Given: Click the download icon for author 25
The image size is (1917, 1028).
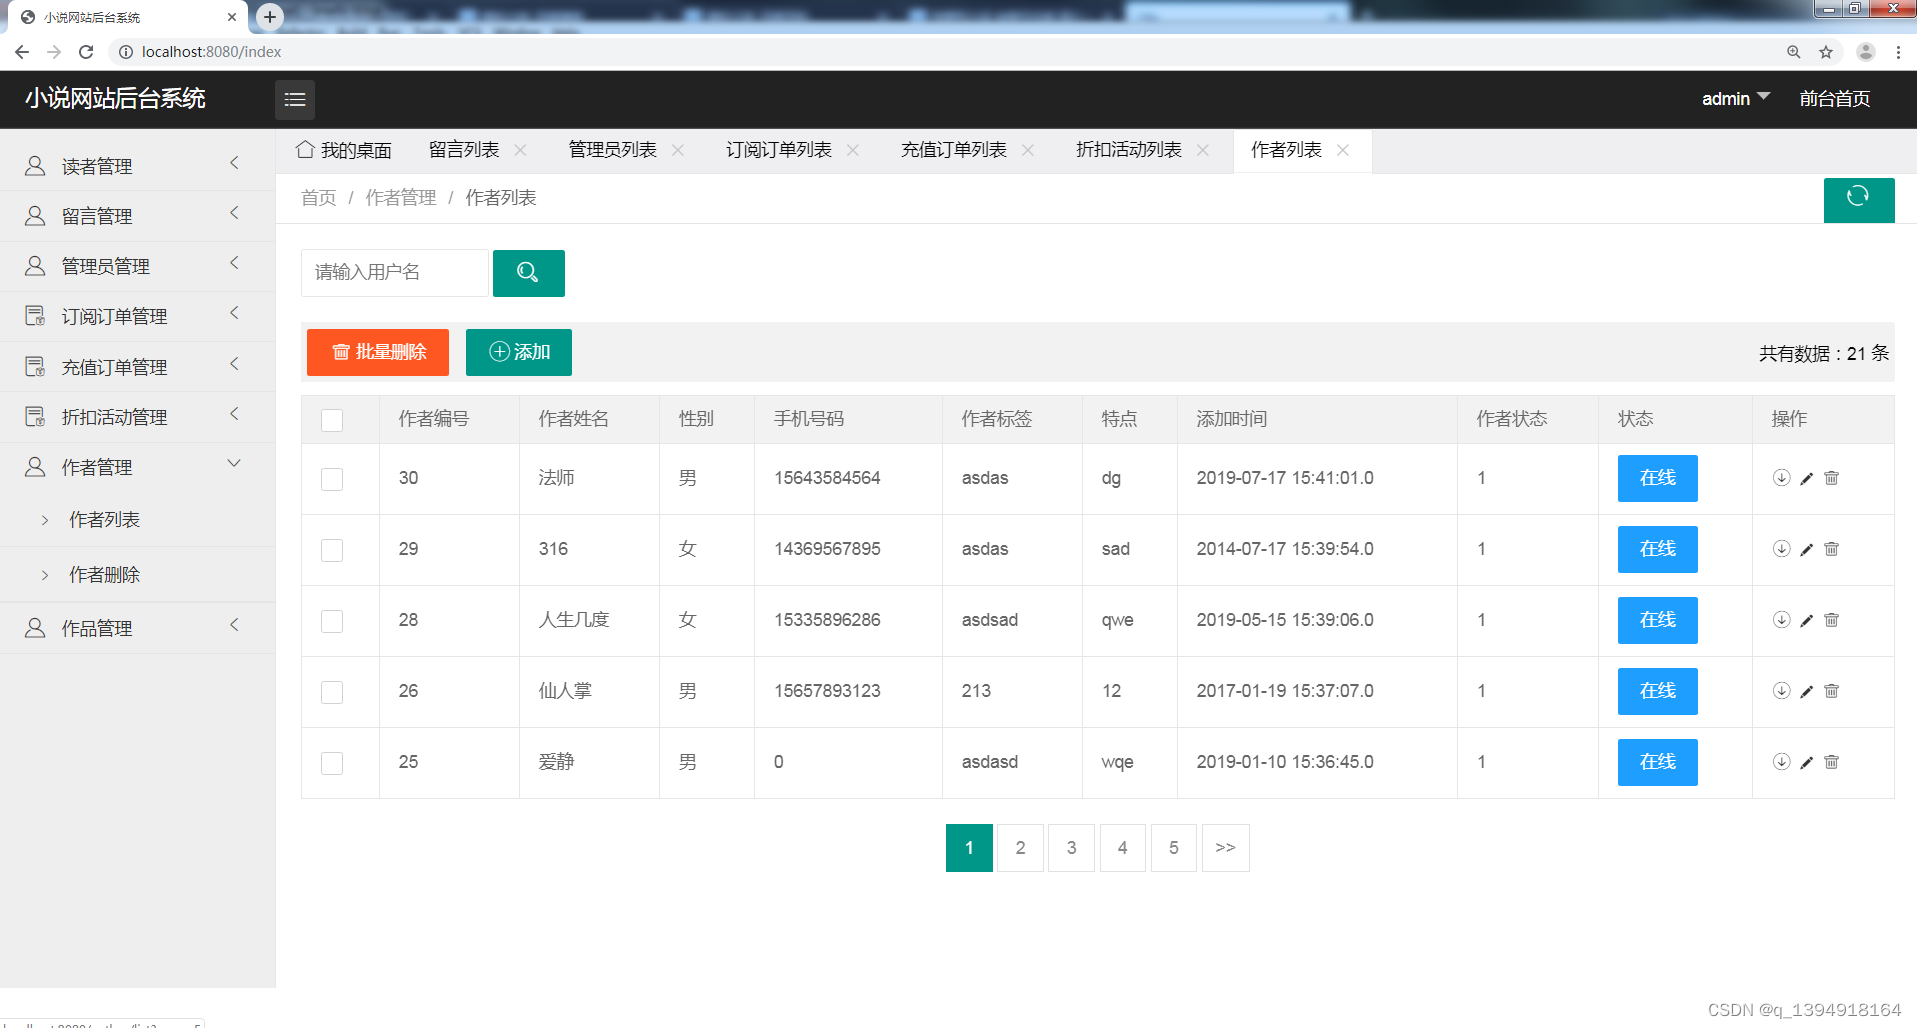Looking at the screenshot, I should (x=1781, y=762).
